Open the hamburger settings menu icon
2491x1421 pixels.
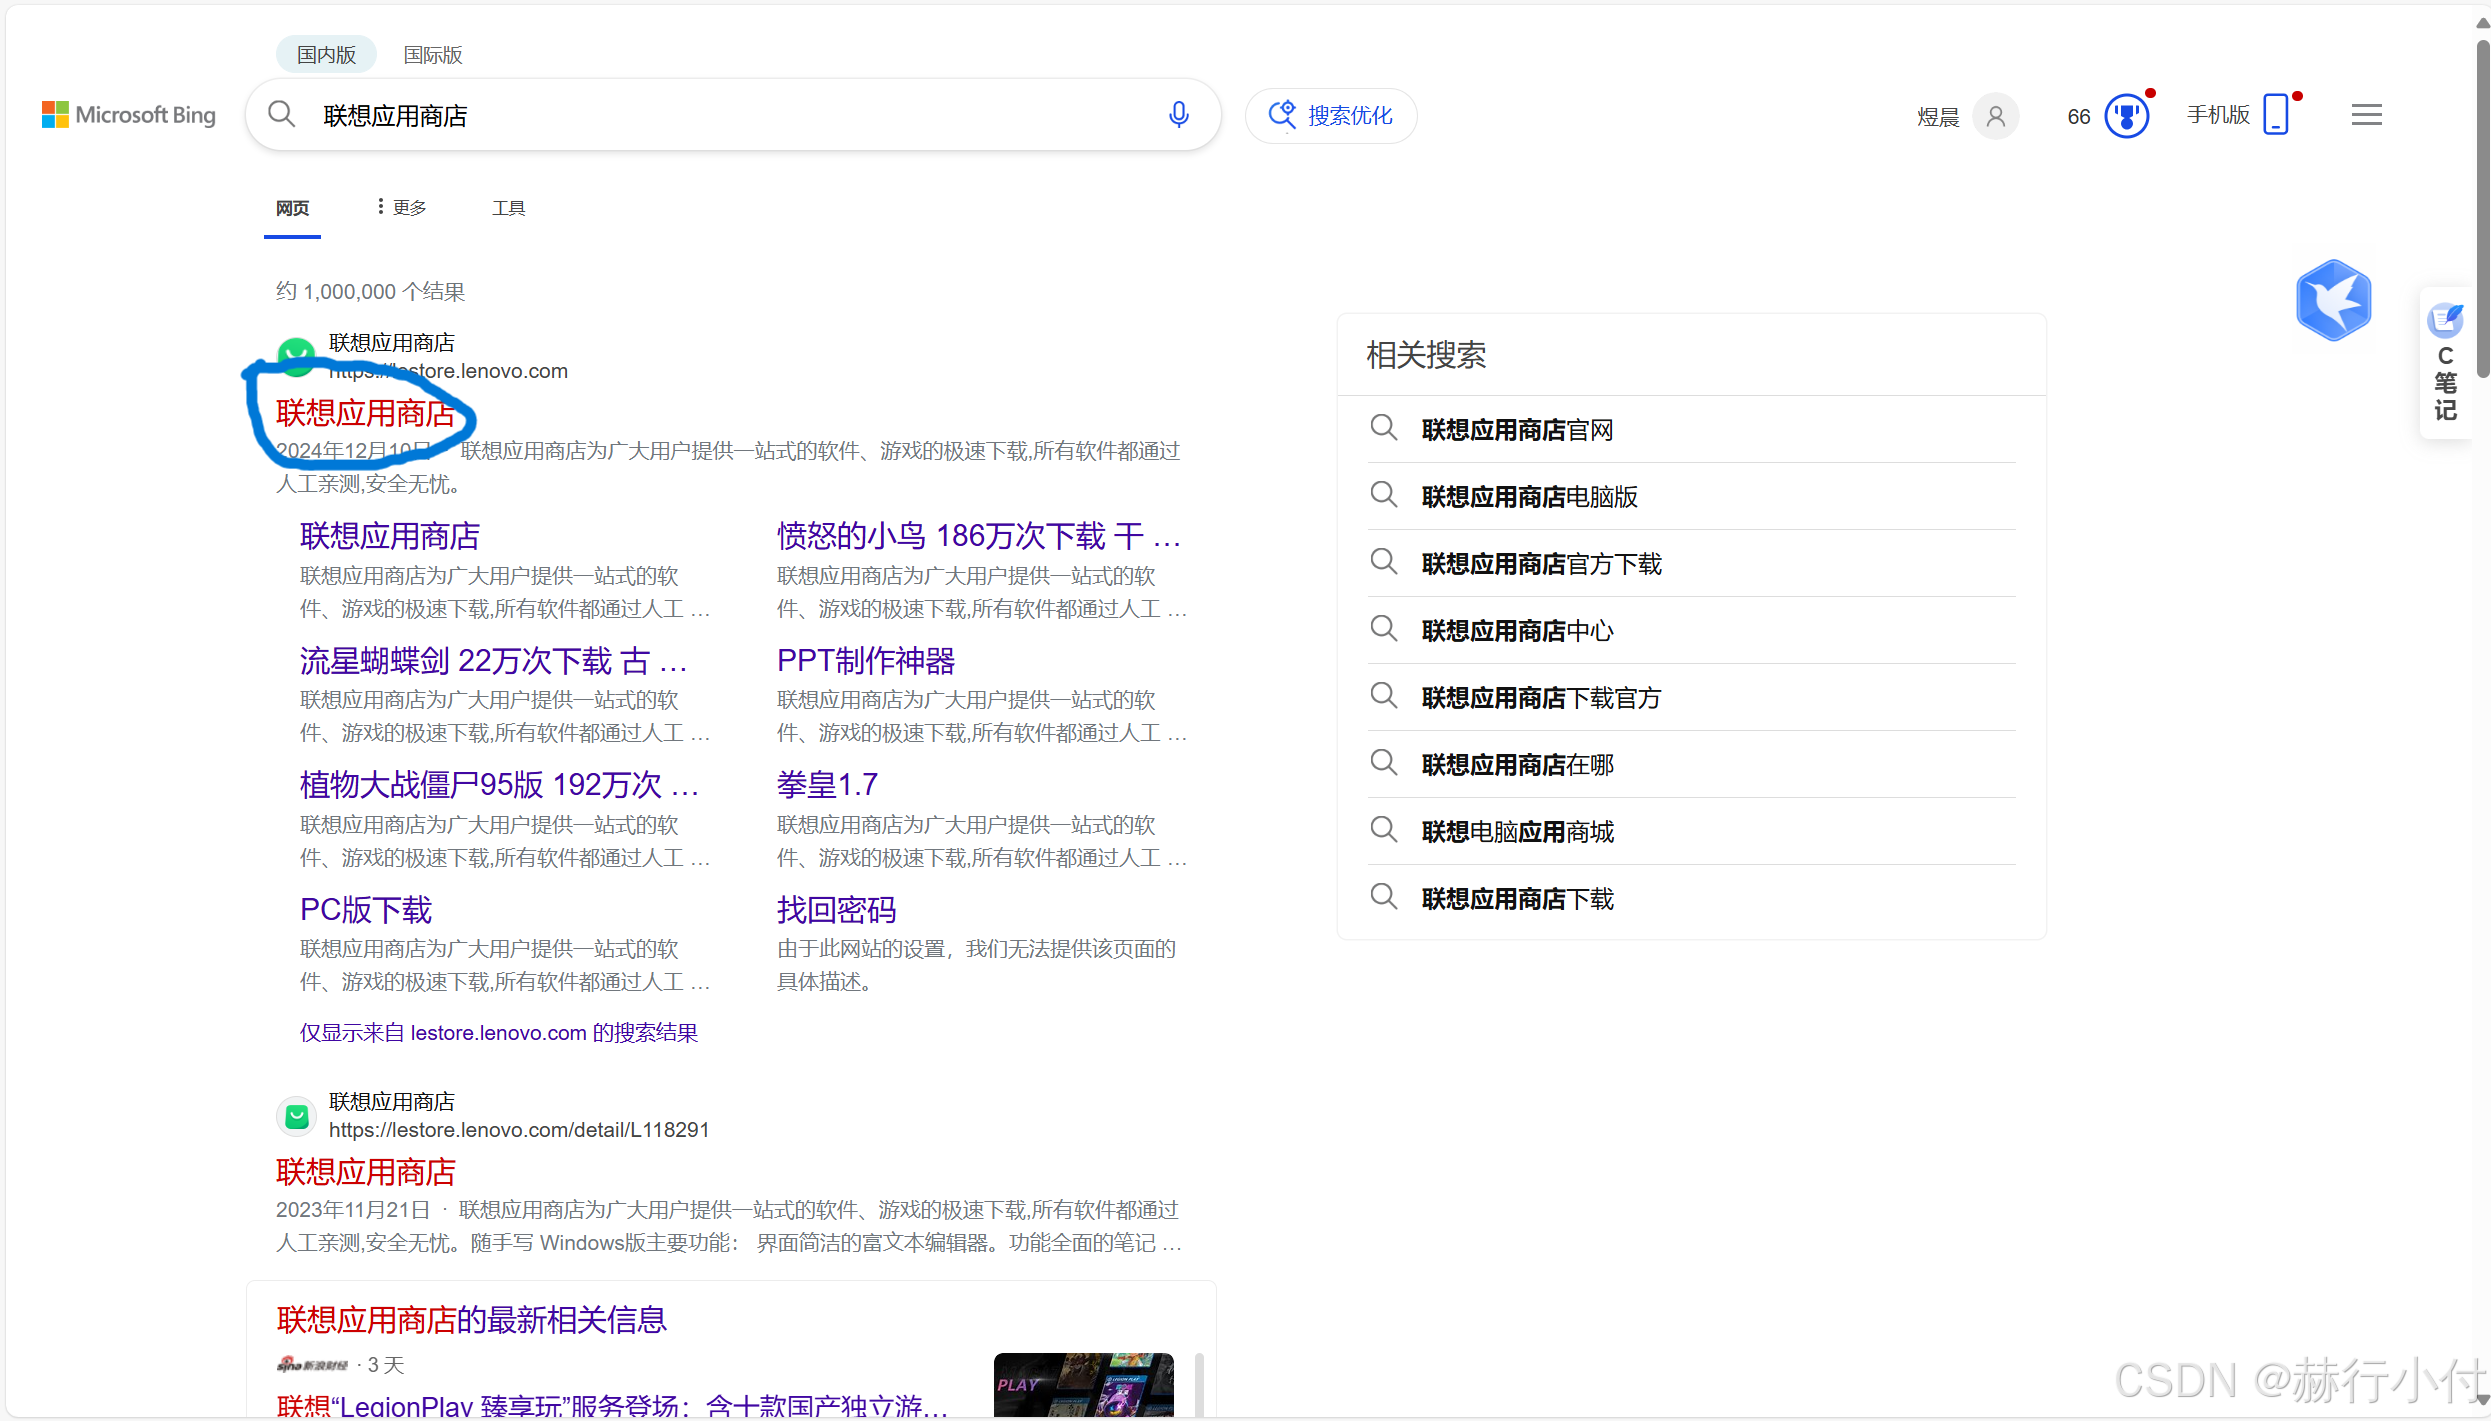[x=2366, y=115]
